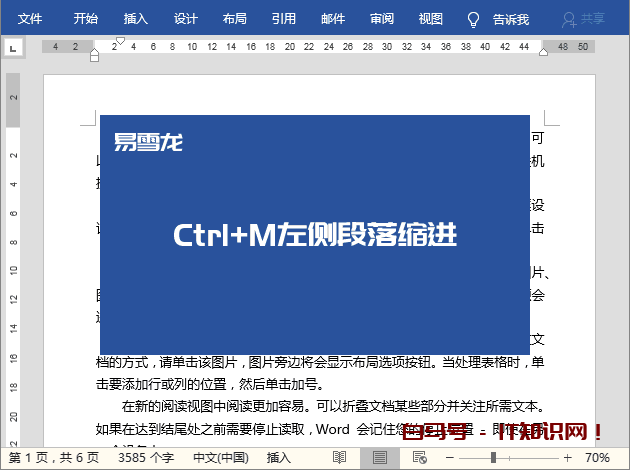630x470 pixels.
Task: Select Print Layout view icon
Action: [380, 457]
